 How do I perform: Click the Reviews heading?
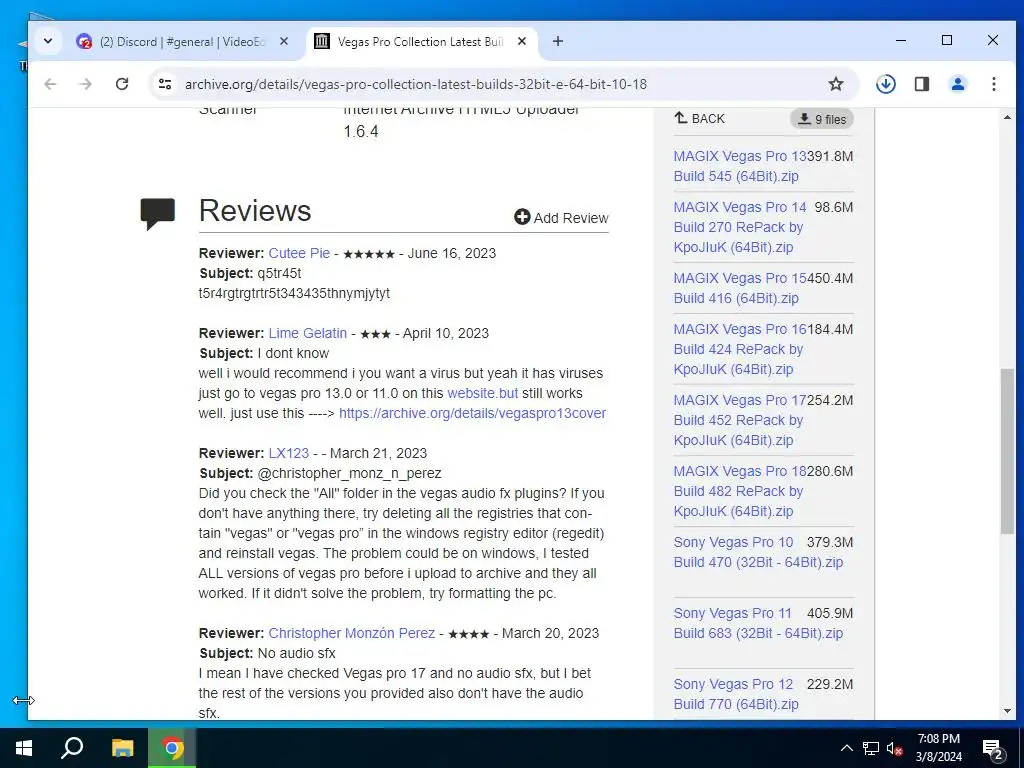[255, 210]
